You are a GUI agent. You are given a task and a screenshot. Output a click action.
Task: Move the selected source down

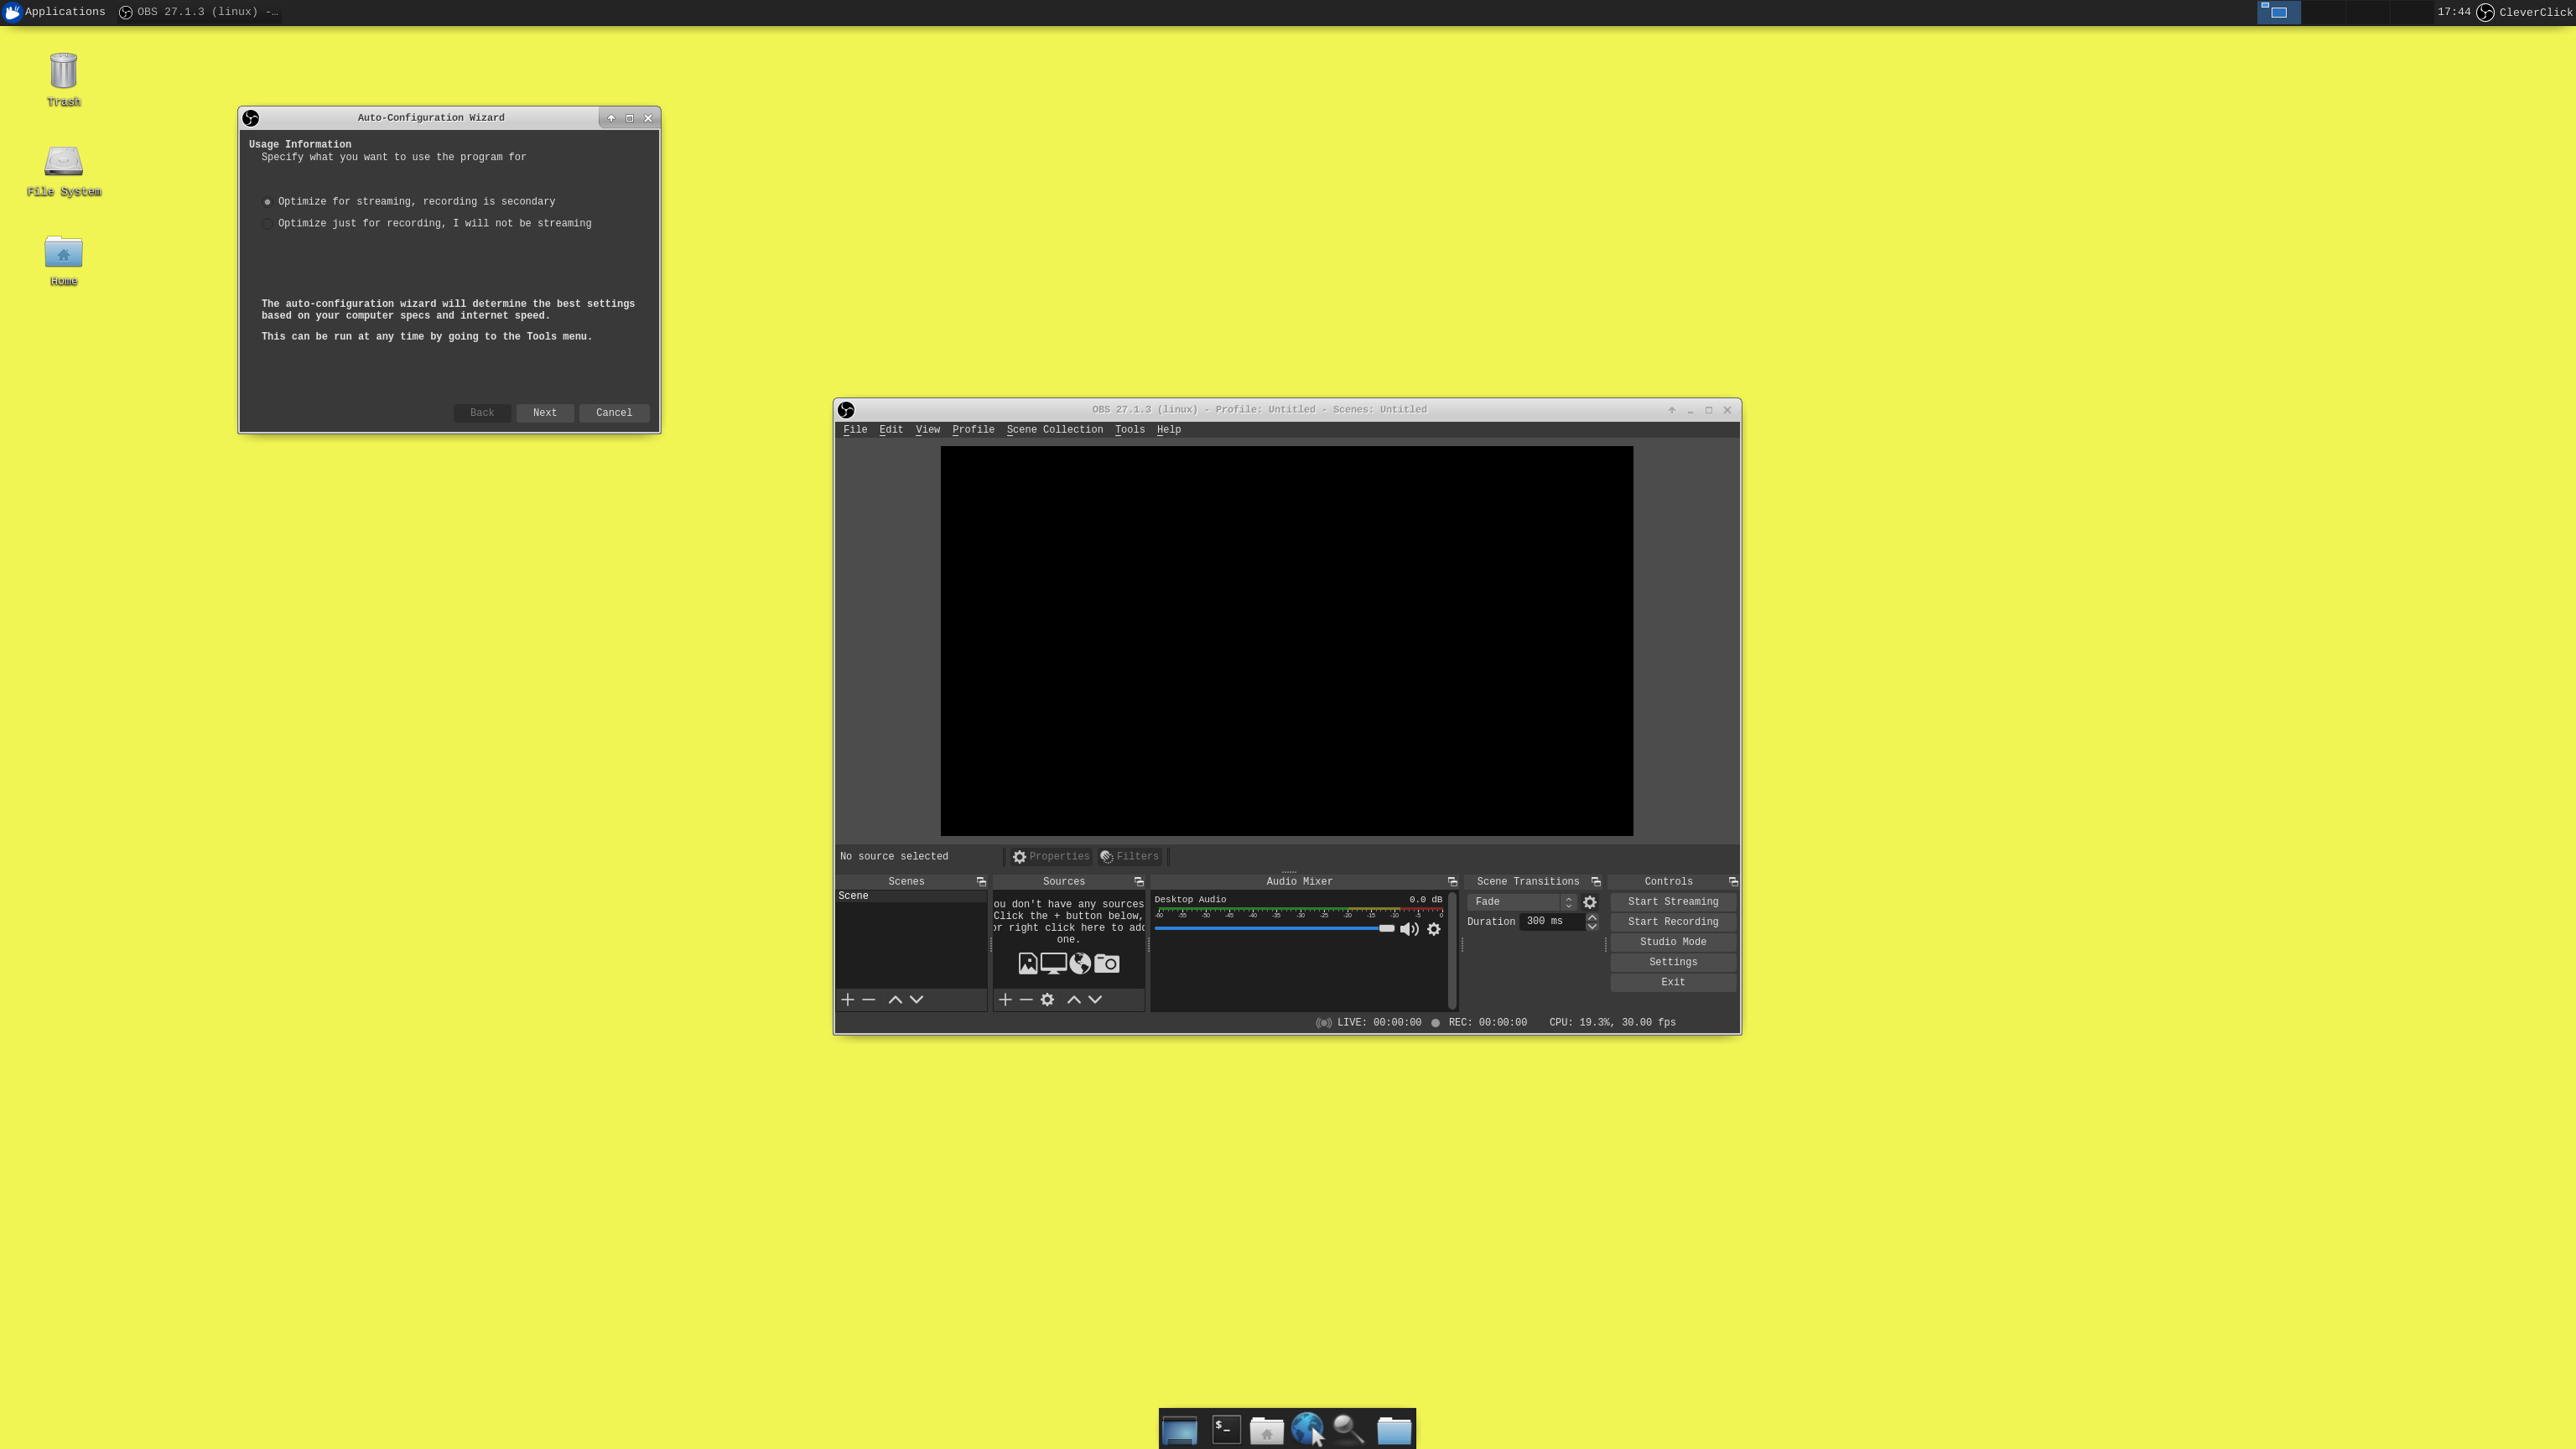(x=1095, y=1000)
